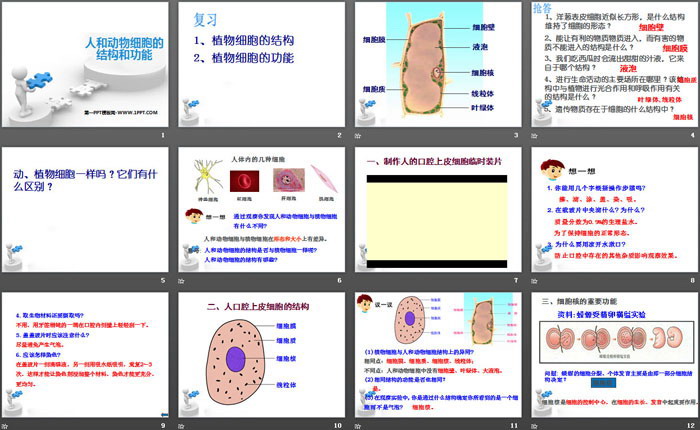Select slide 1 titled 人和动物细胞的结构和功能
This screenshot has height=430, width=700.
[85, 64]
